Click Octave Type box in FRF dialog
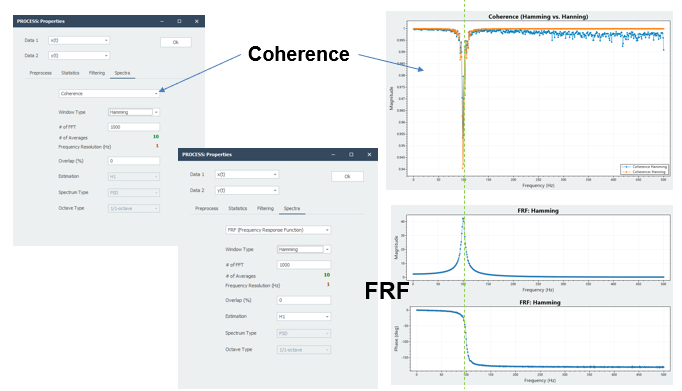Image resolution: width=682 pixels, height=391 pixels. (304, 350)
